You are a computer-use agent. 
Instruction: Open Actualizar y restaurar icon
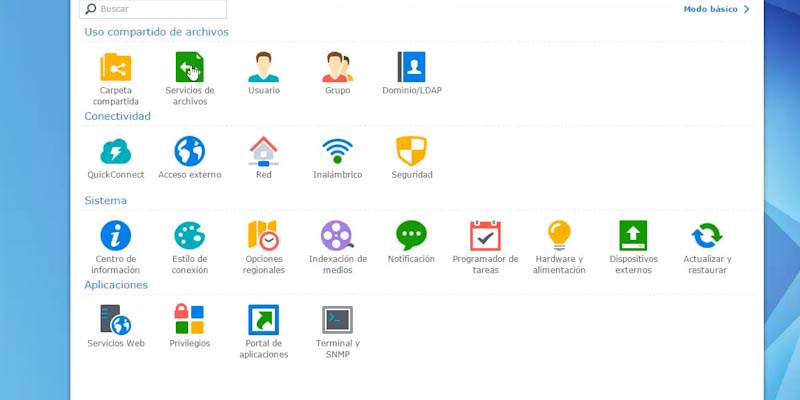click(x=707, y=235)
